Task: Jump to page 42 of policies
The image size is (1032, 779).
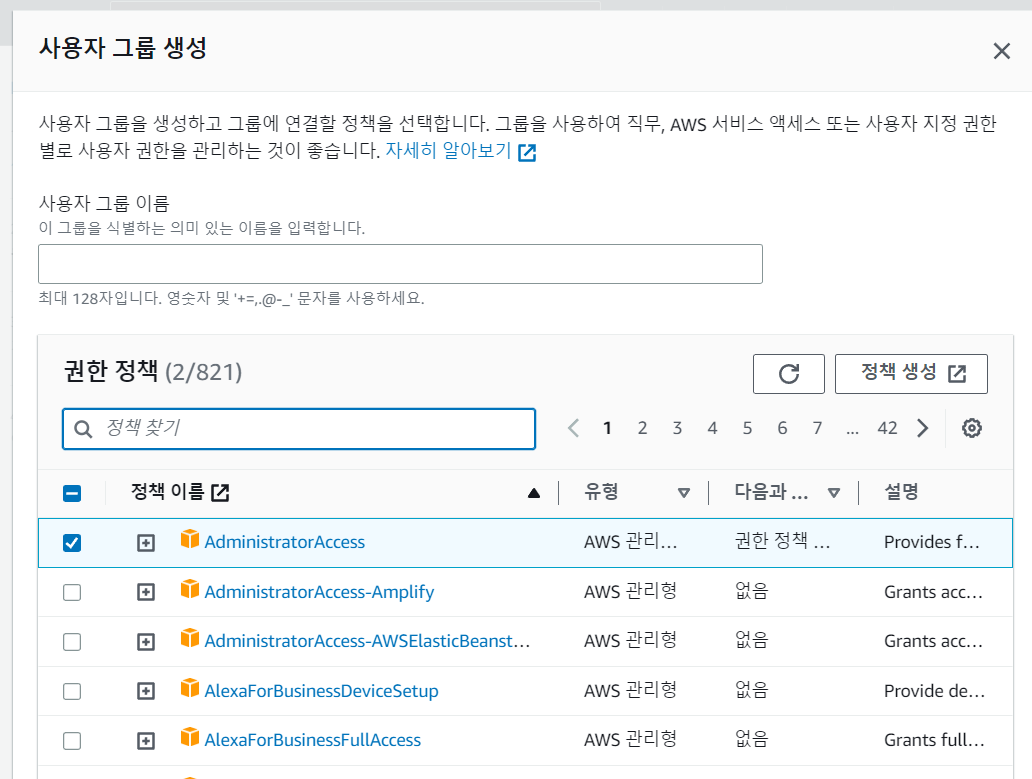Action: coord(887,428)
